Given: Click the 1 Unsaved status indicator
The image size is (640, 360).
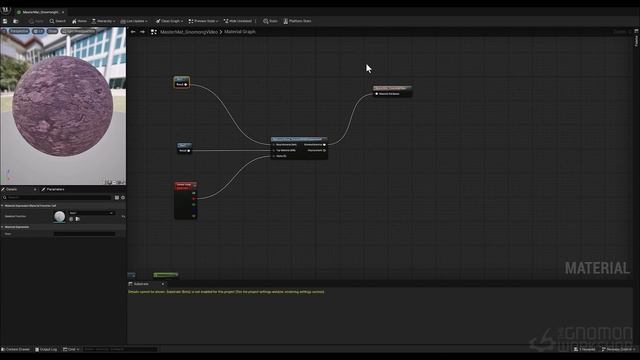Looking at the screenshot, I should point(585,349).
